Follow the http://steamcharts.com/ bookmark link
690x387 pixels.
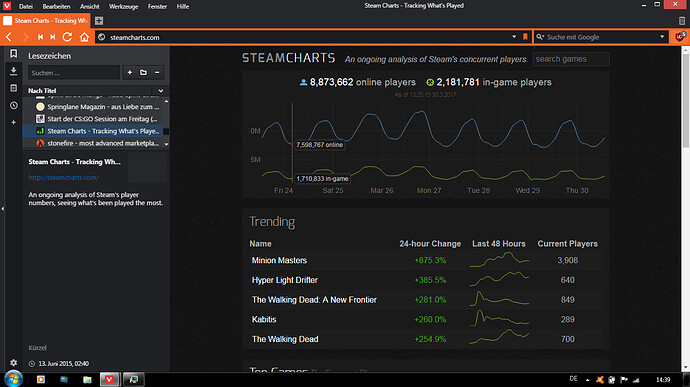click(63, 177)
